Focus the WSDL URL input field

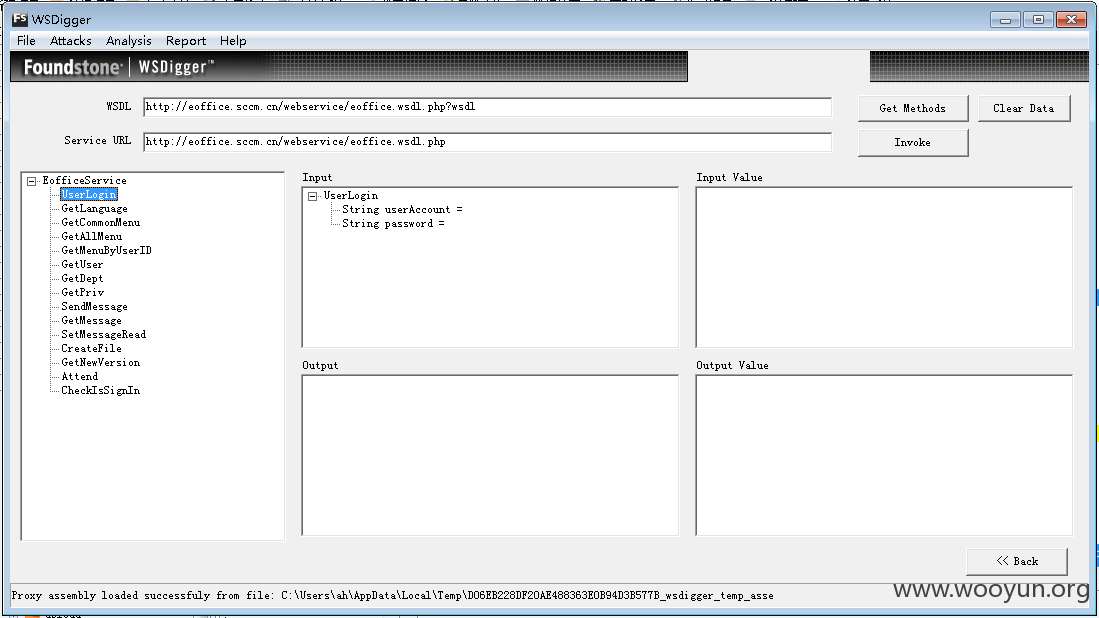[x=487, y=107]
